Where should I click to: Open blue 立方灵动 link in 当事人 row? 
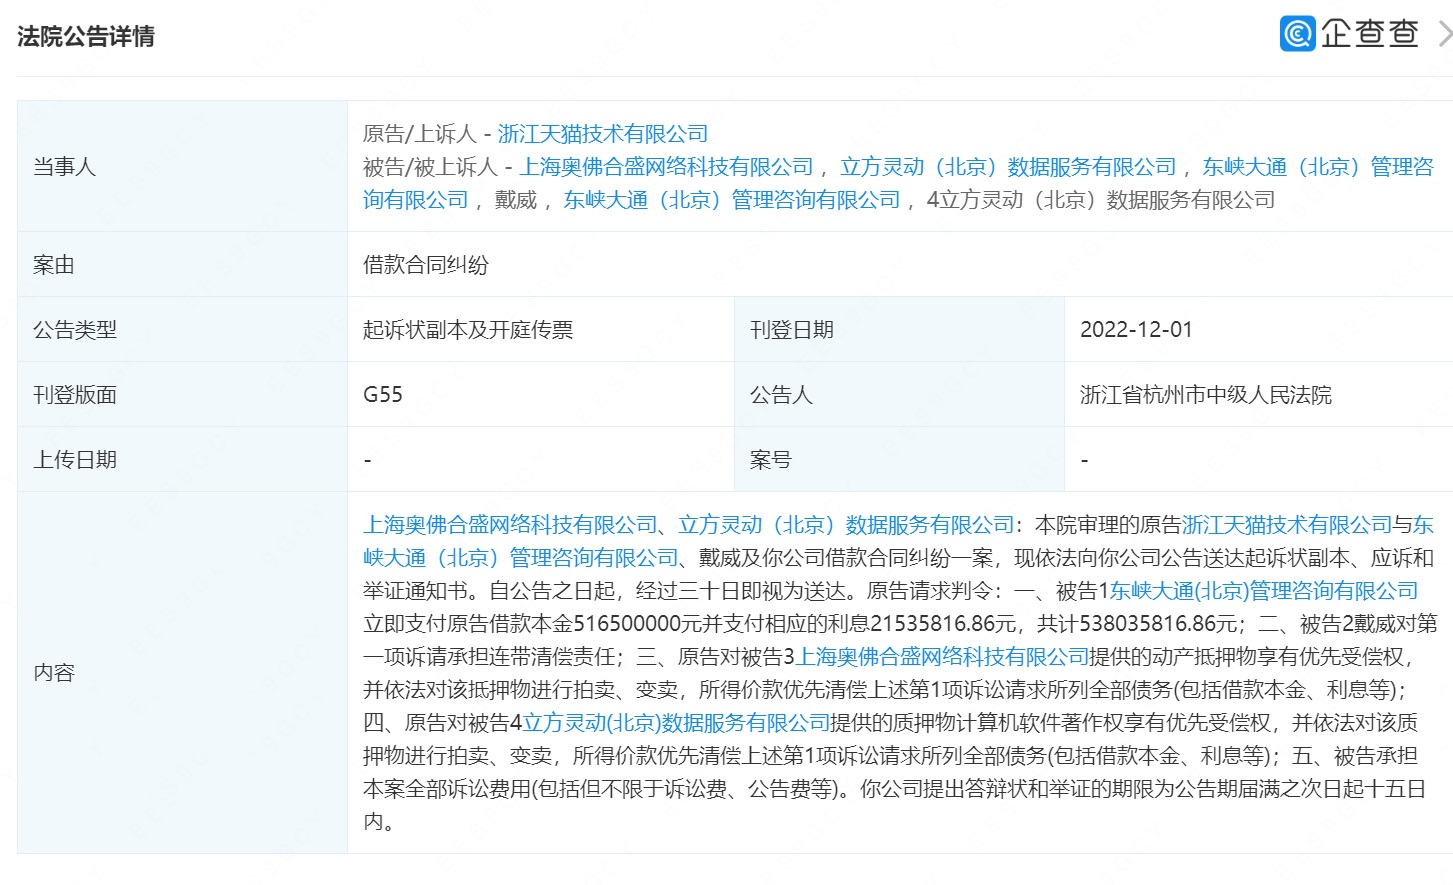coord(1008,167)
